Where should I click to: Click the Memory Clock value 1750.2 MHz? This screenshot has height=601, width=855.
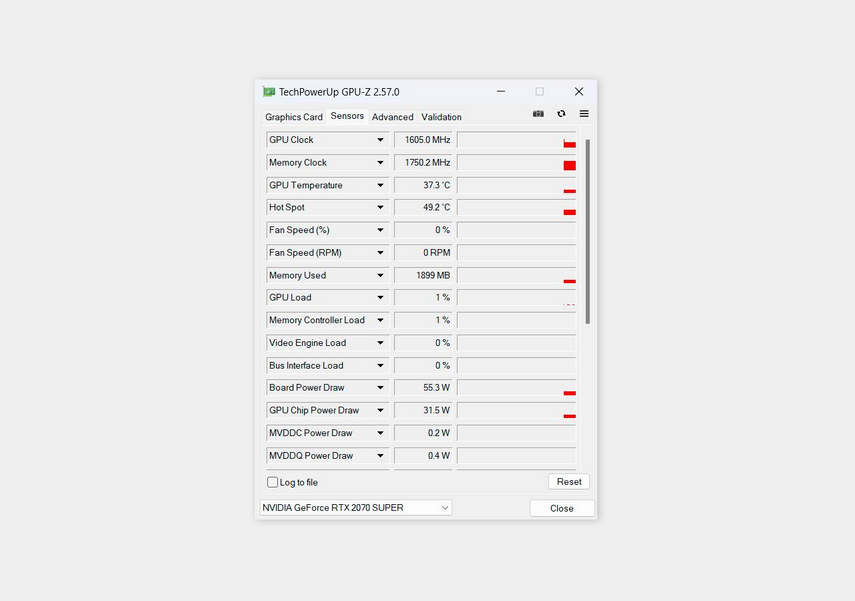click(423, 163)
